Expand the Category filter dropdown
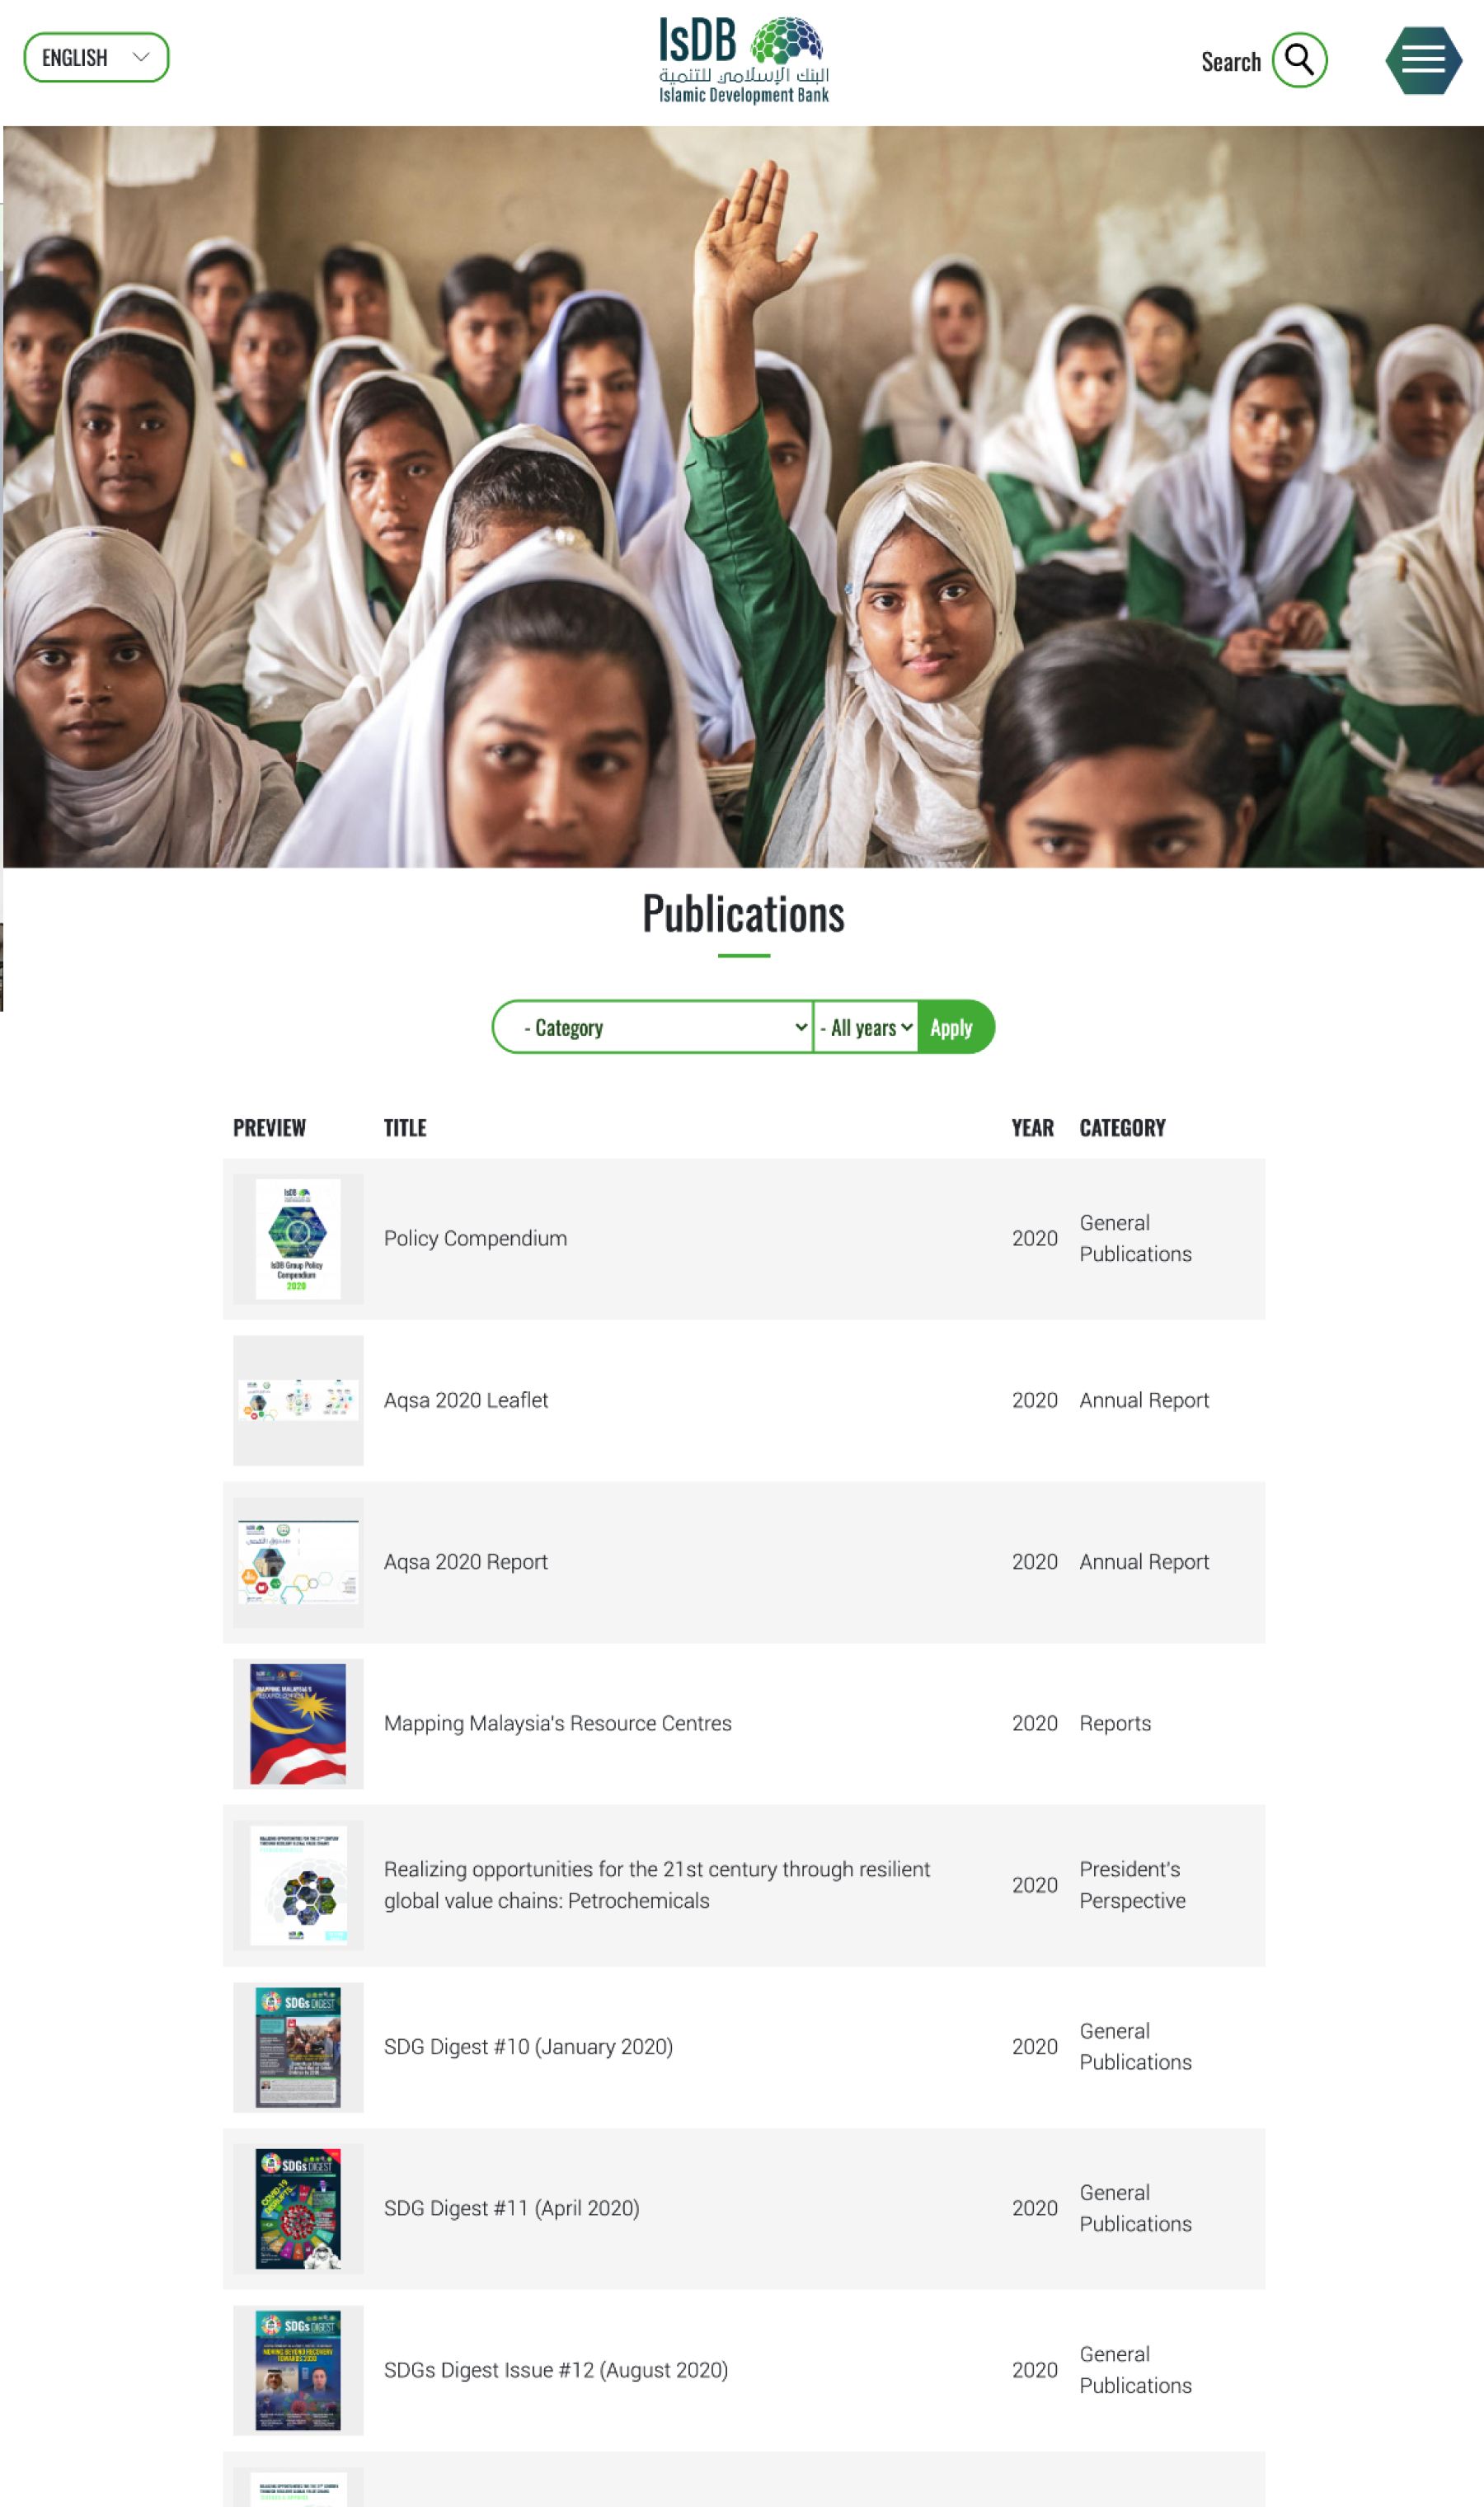The width and height of the screenshot is (1484, 2507). [653, 1027]
